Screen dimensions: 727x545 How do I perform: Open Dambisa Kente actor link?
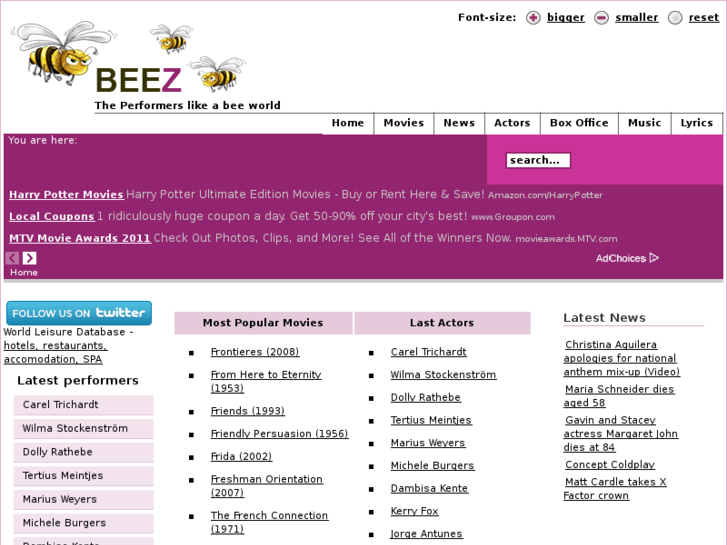coord(429,488)
